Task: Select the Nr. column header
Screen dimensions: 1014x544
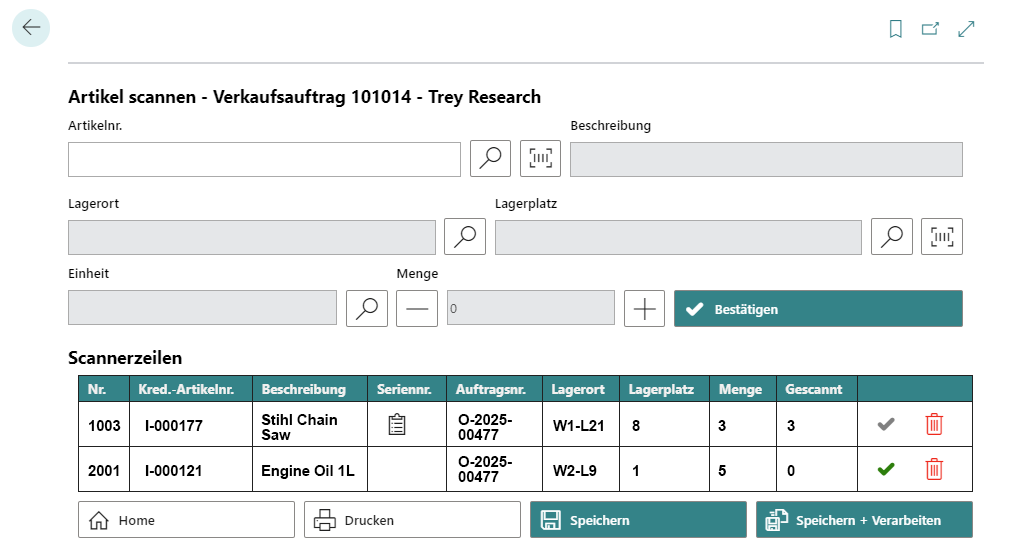Action: pyautogui.click(x=104, y=389)
